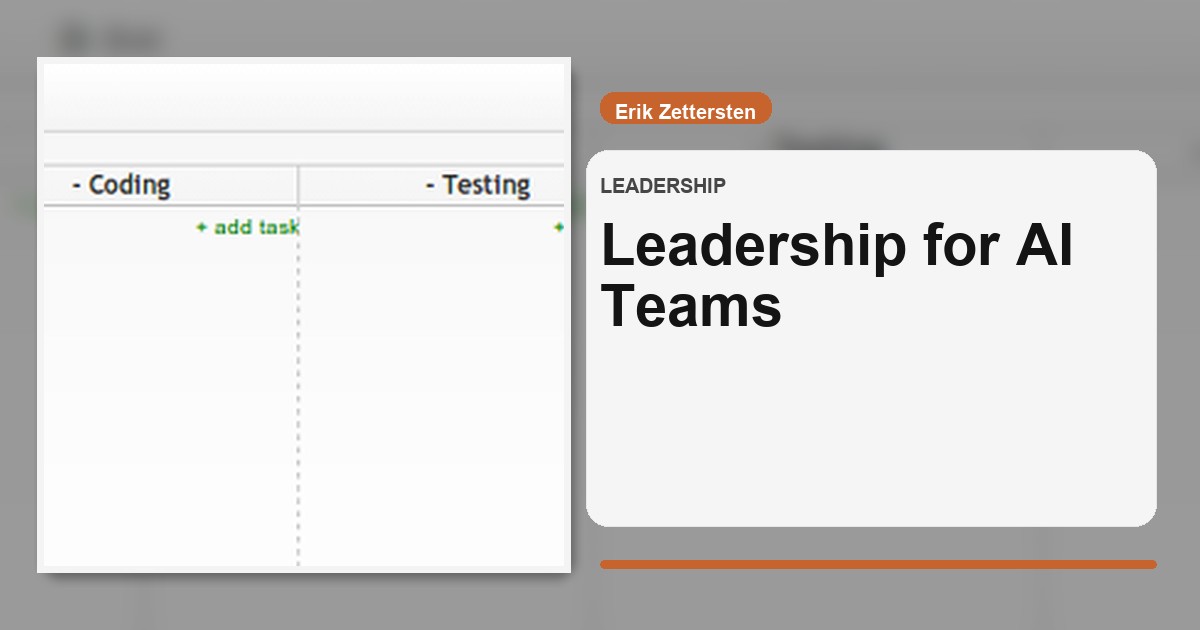Select the Coding column header

128,184
